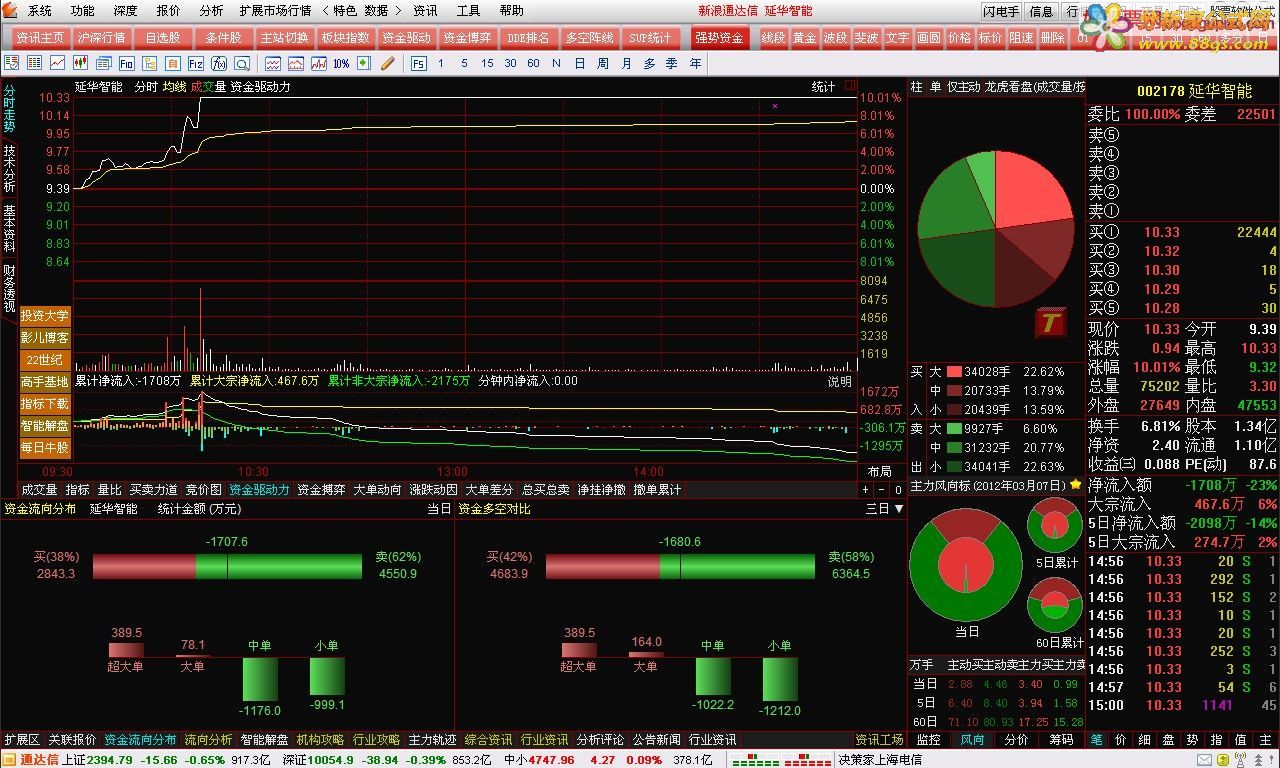Open the candlestick chart toolbar icon
Image resolution: width=1280 pixels, height=768 pixels.
coord(80,63)
